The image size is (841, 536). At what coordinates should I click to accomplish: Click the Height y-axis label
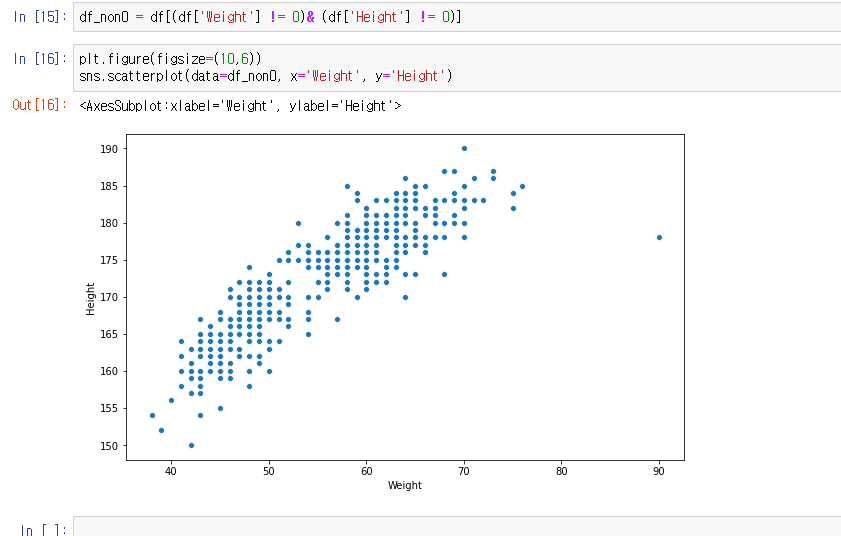90,299
